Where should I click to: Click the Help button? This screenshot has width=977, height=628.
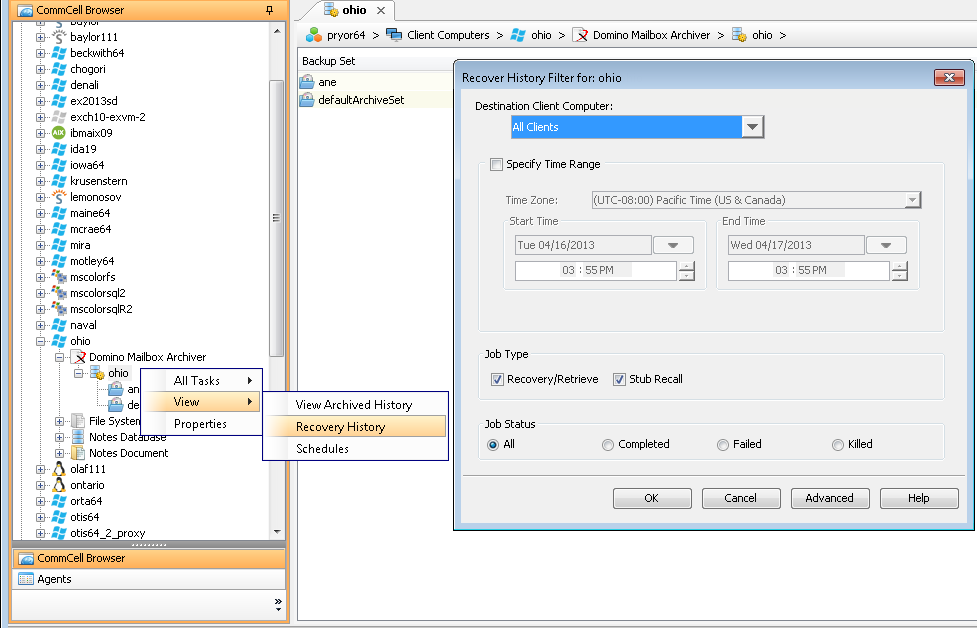(x=919, y=498)
